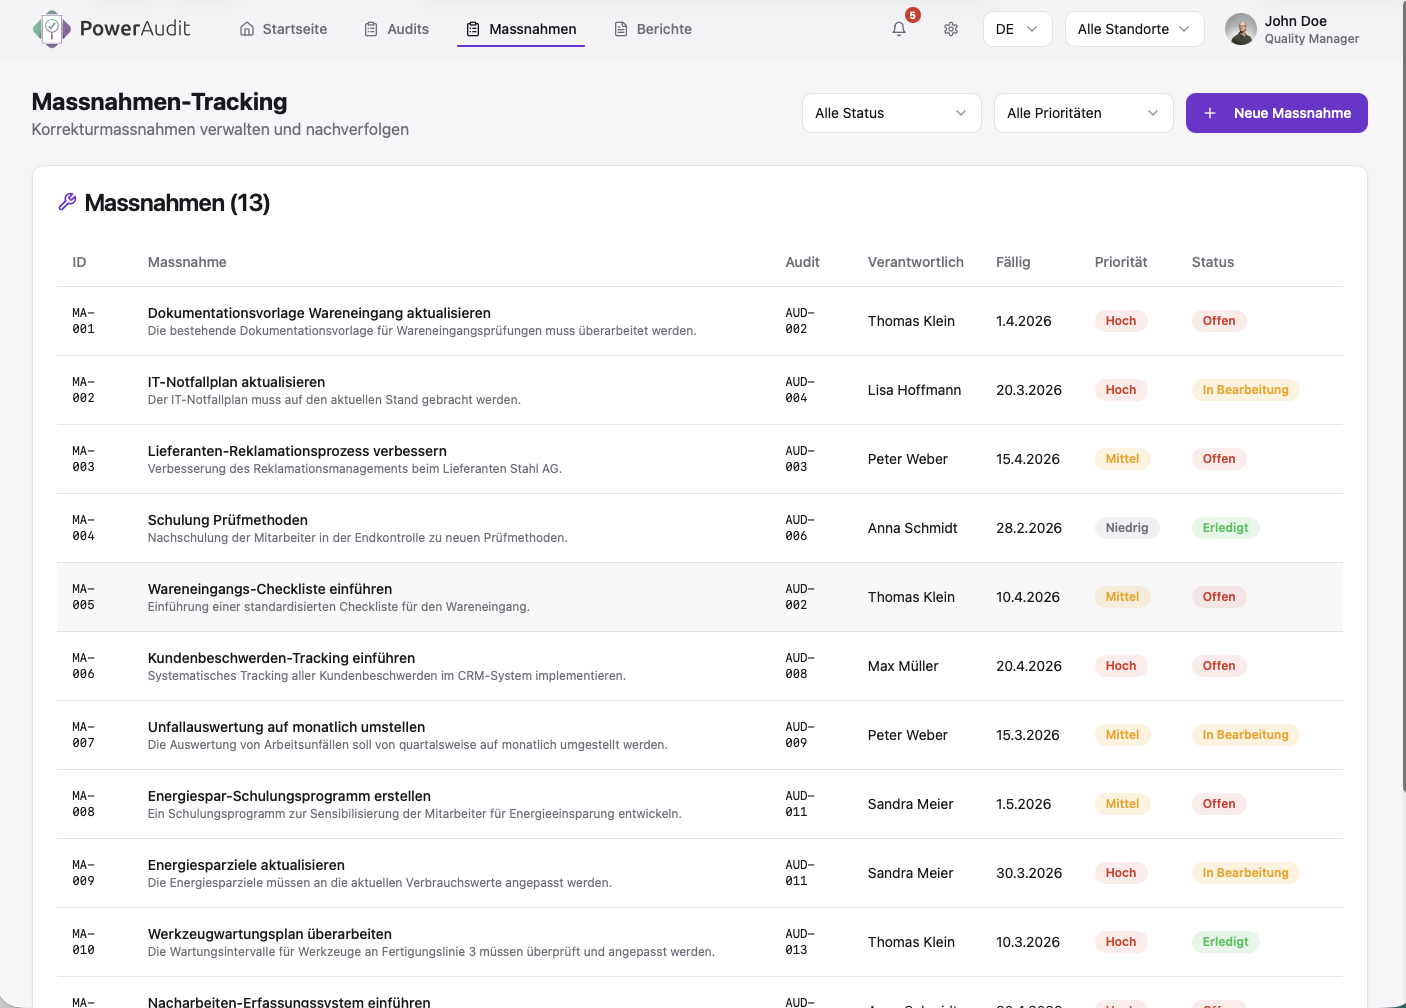Click the MA-007 ID cell
This screenshot has width=1406, height=1008.
tap(84, 735)
